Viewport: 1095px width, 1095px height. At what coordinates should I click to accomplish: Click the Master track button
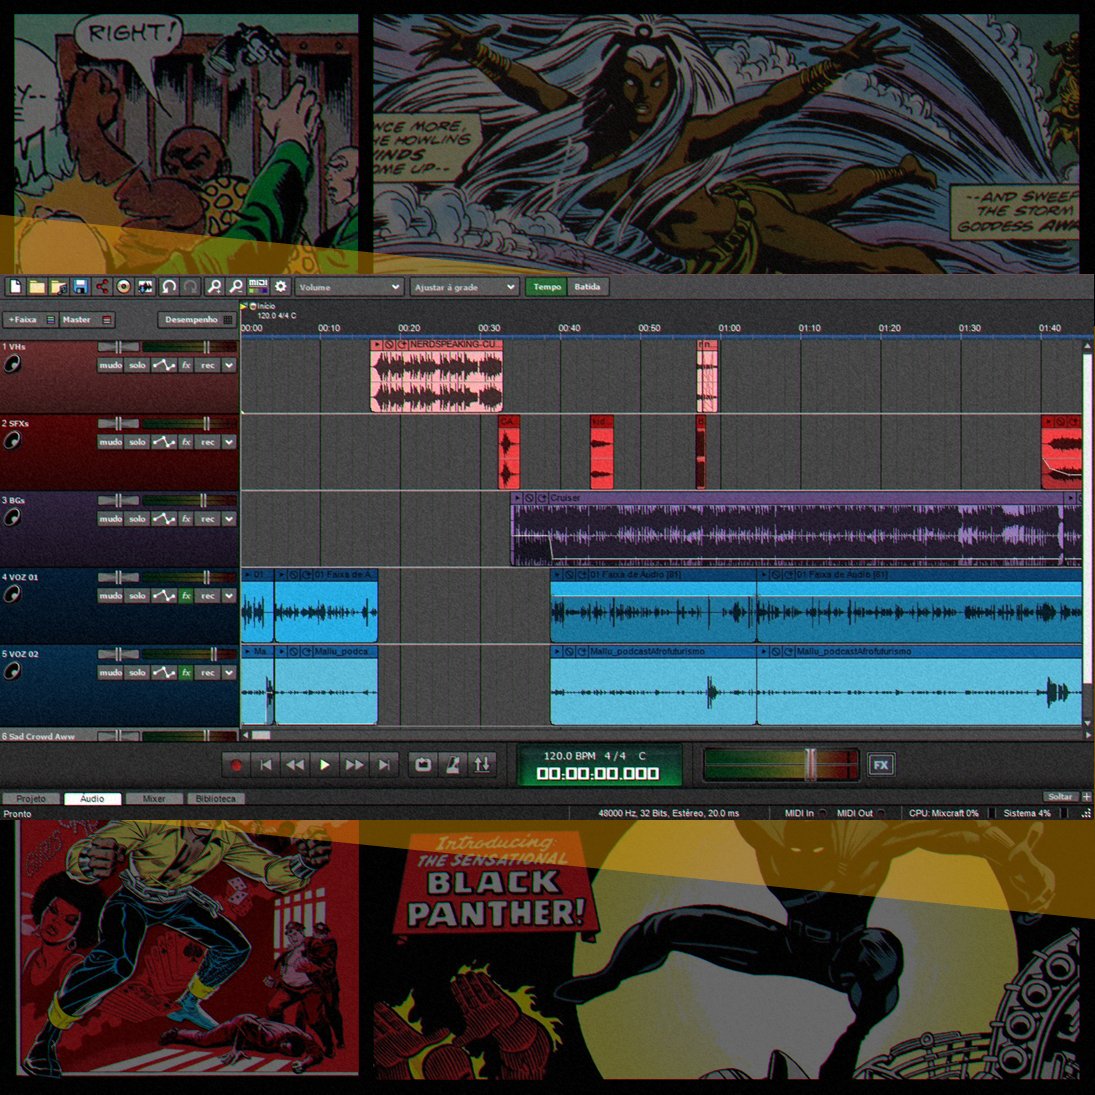87,320
